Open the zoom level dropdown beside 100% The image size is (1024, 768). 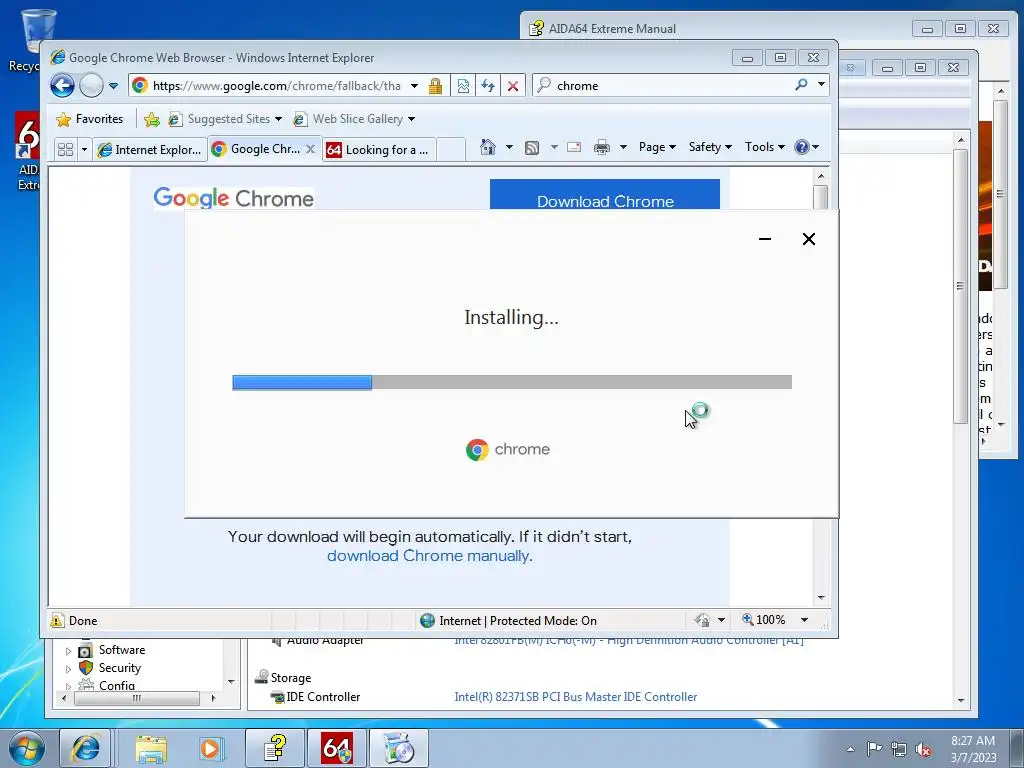coord(805,620)
